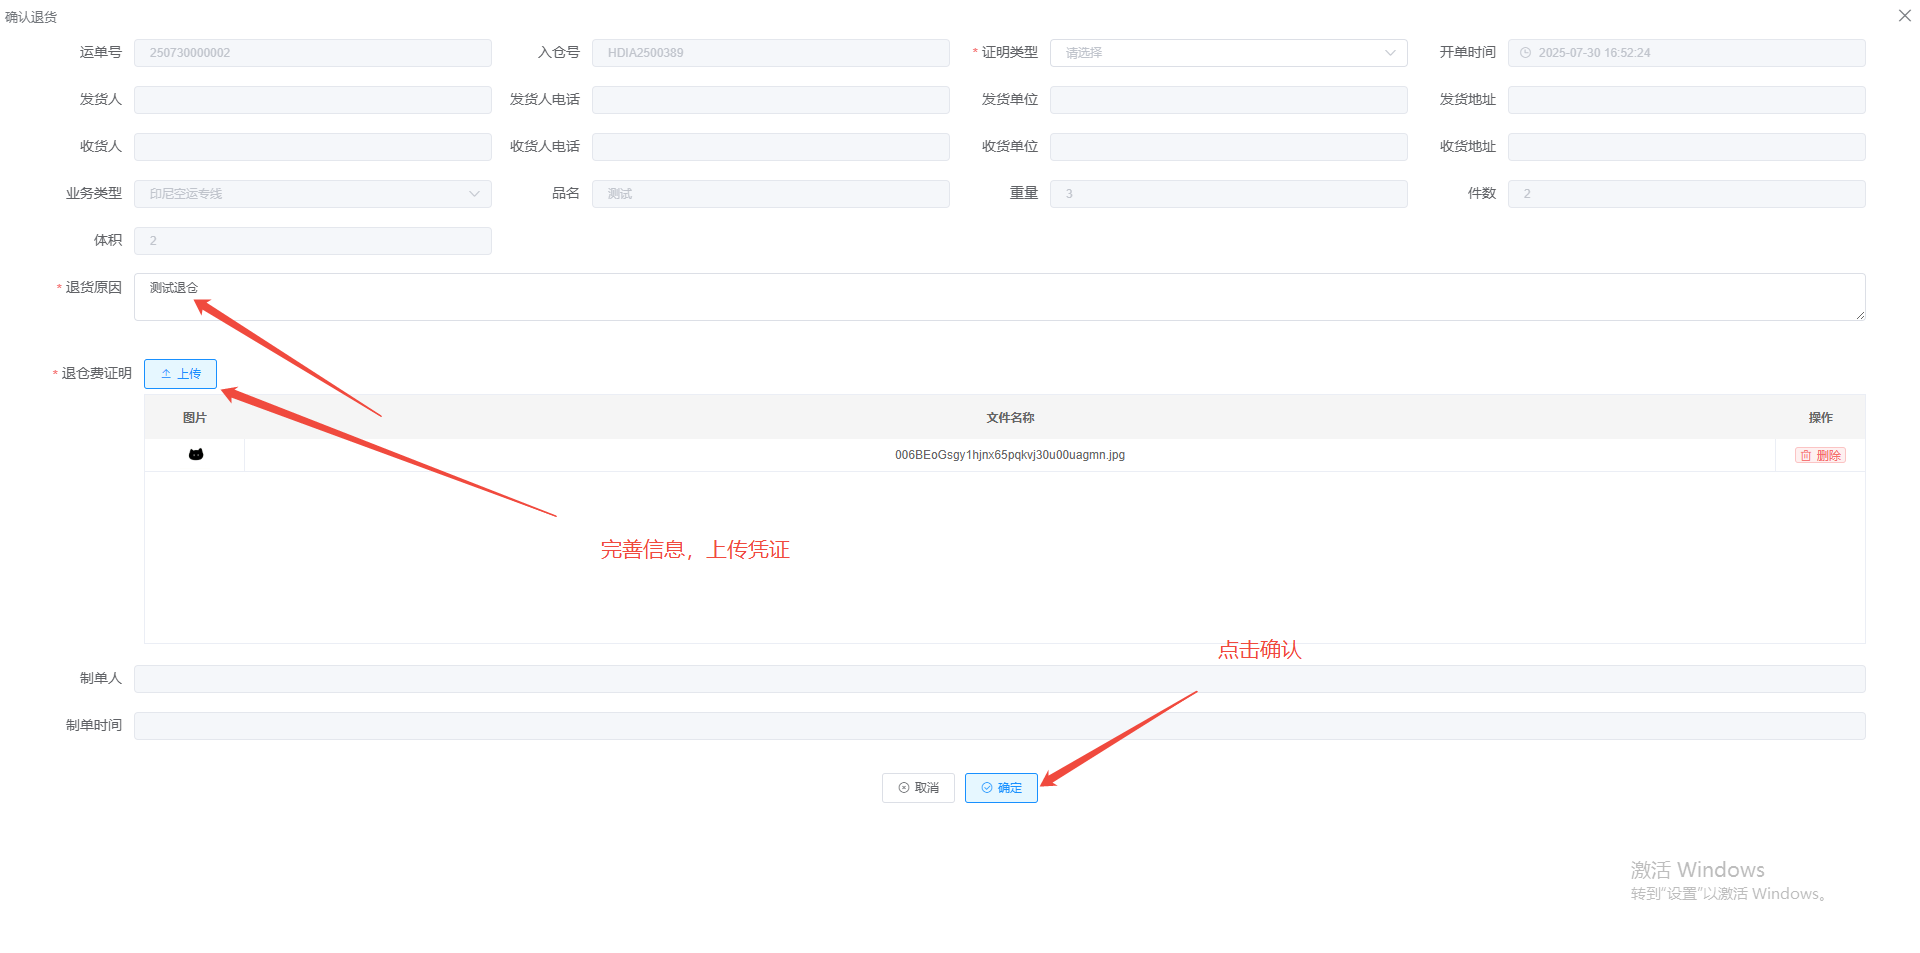Click the 运单号 input field
Screen dimensions: 1920x953
[312, 53]
